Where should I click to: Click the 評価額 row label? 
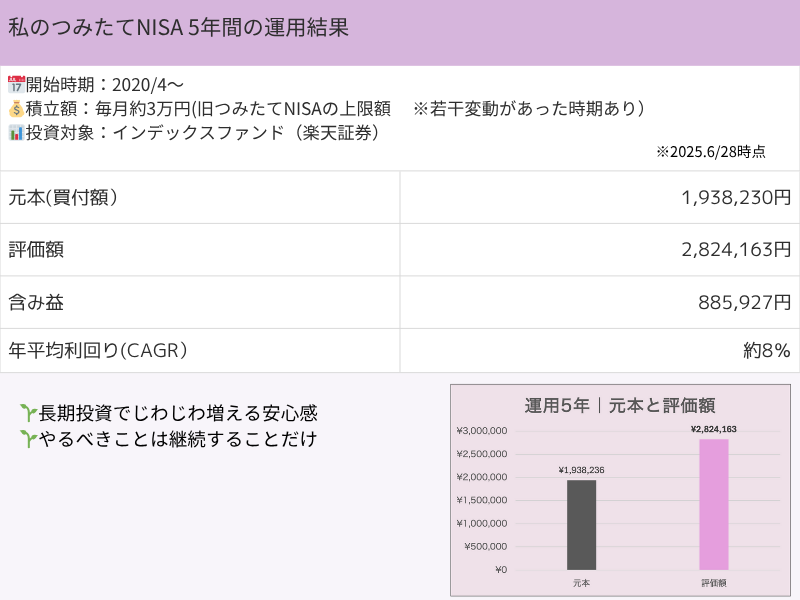36,250
